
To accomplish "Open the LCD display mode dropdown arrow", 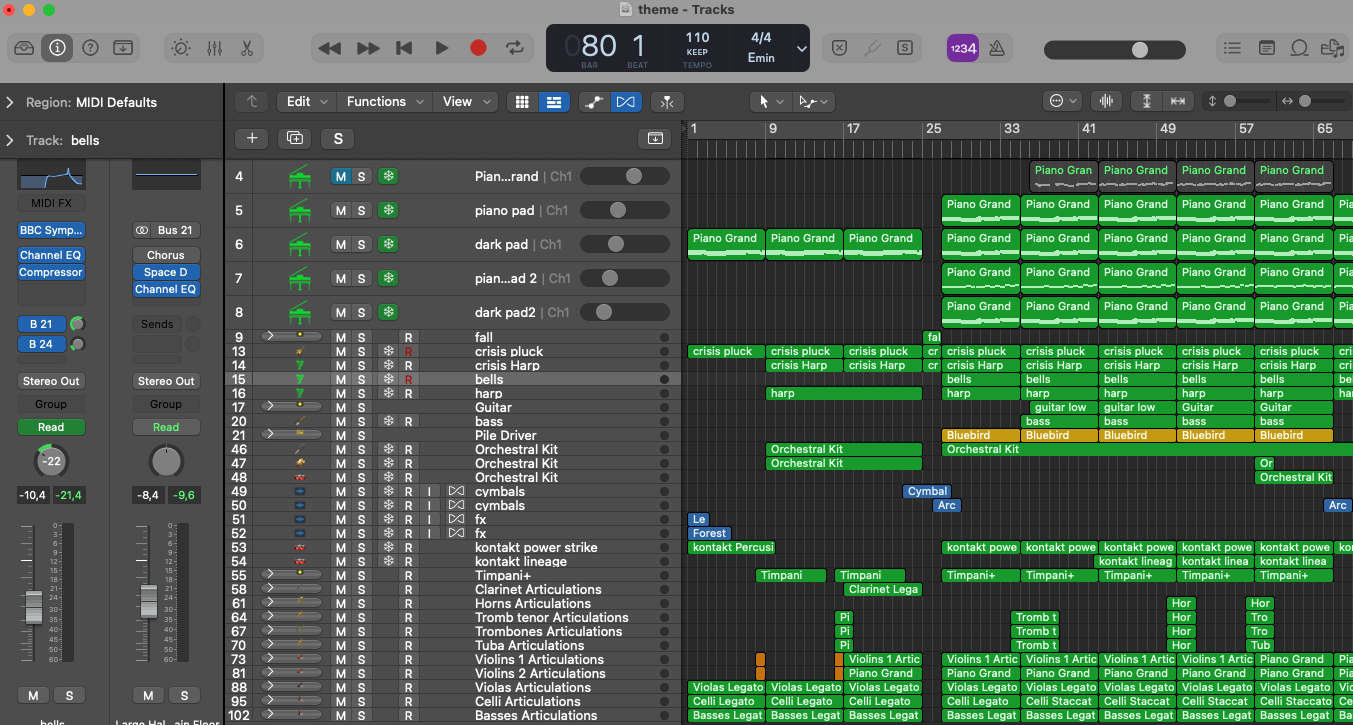I will click(801, 48).
